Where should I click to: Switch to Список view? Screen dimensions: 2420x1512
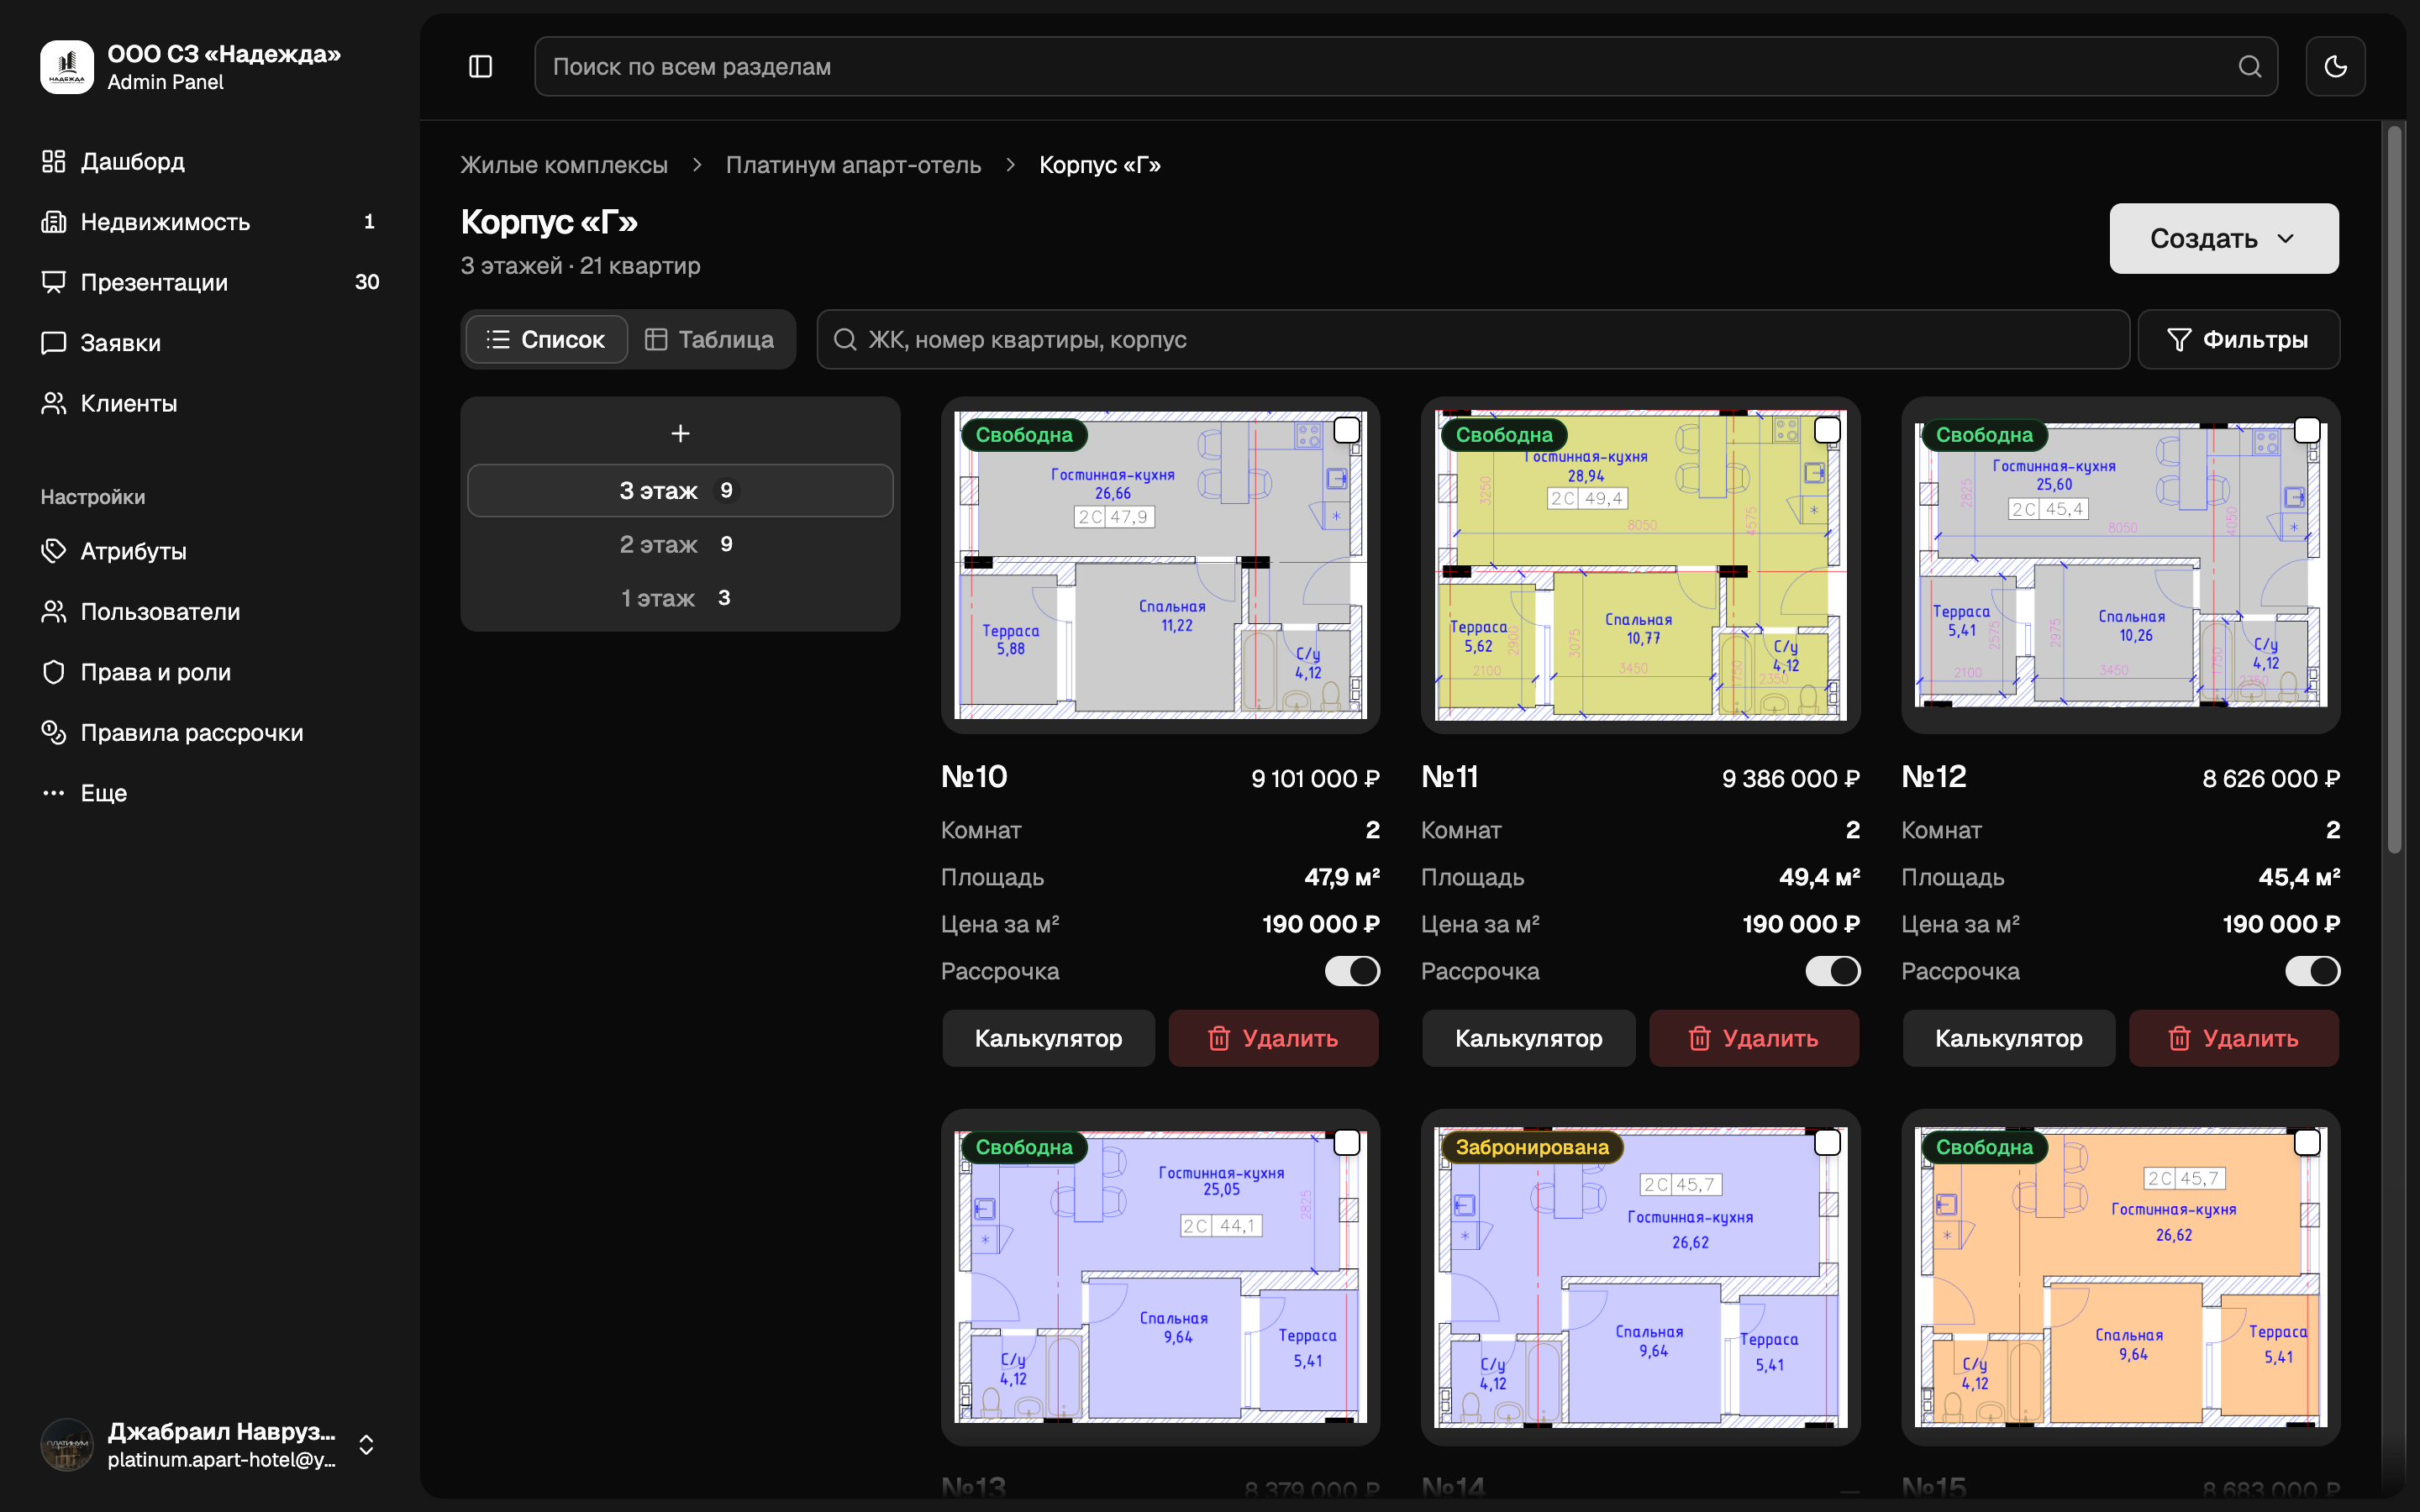[547, 340]
